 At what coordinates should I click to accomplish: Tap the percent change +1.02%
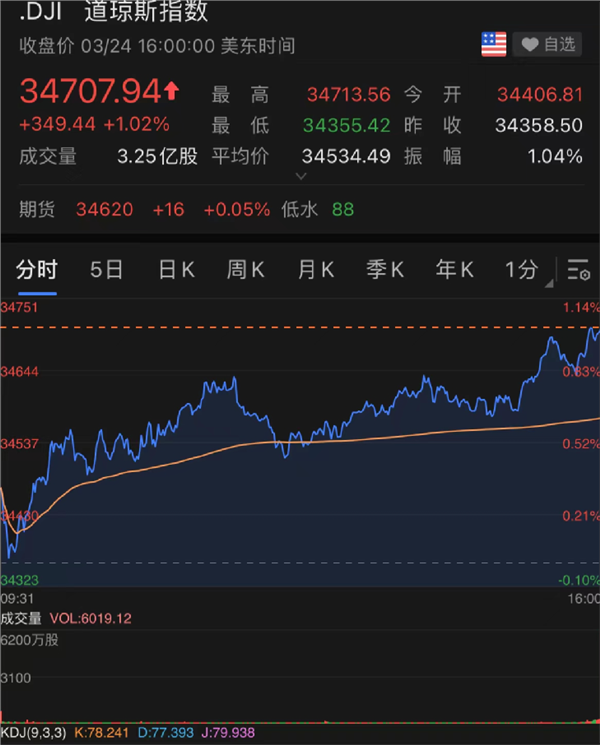click(136, 124)
